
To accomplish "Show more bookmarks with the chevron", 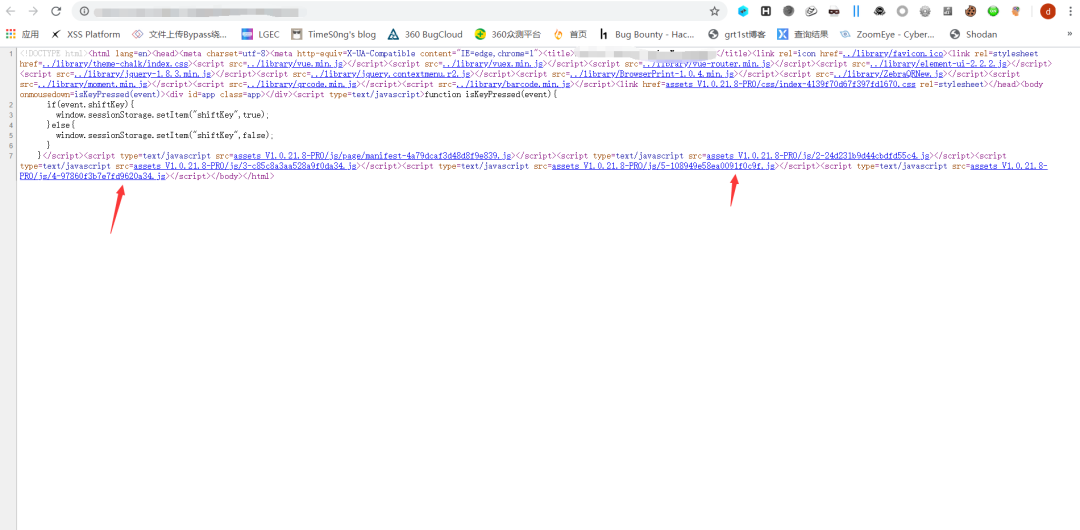I will 1070,34.
